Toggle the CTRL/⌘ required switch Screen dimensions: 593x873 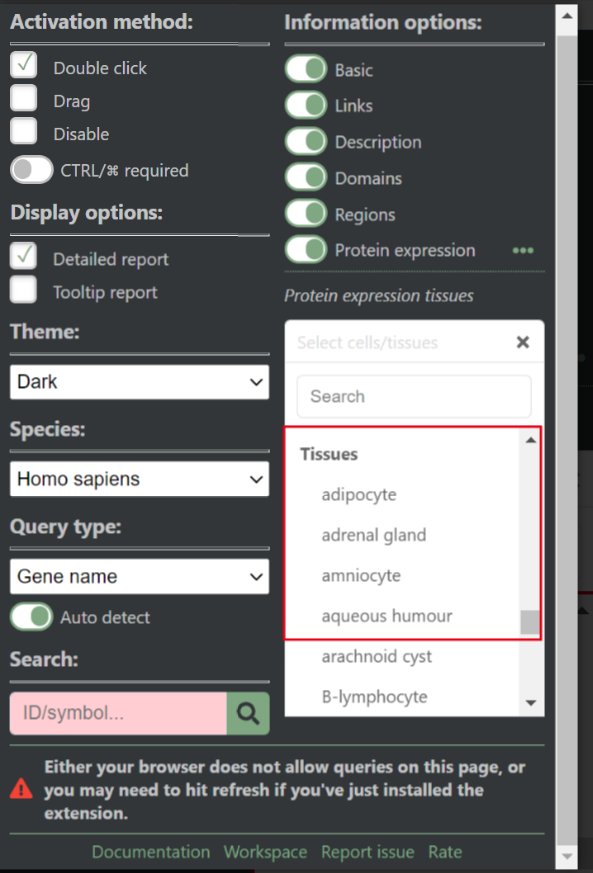point(32,170)
